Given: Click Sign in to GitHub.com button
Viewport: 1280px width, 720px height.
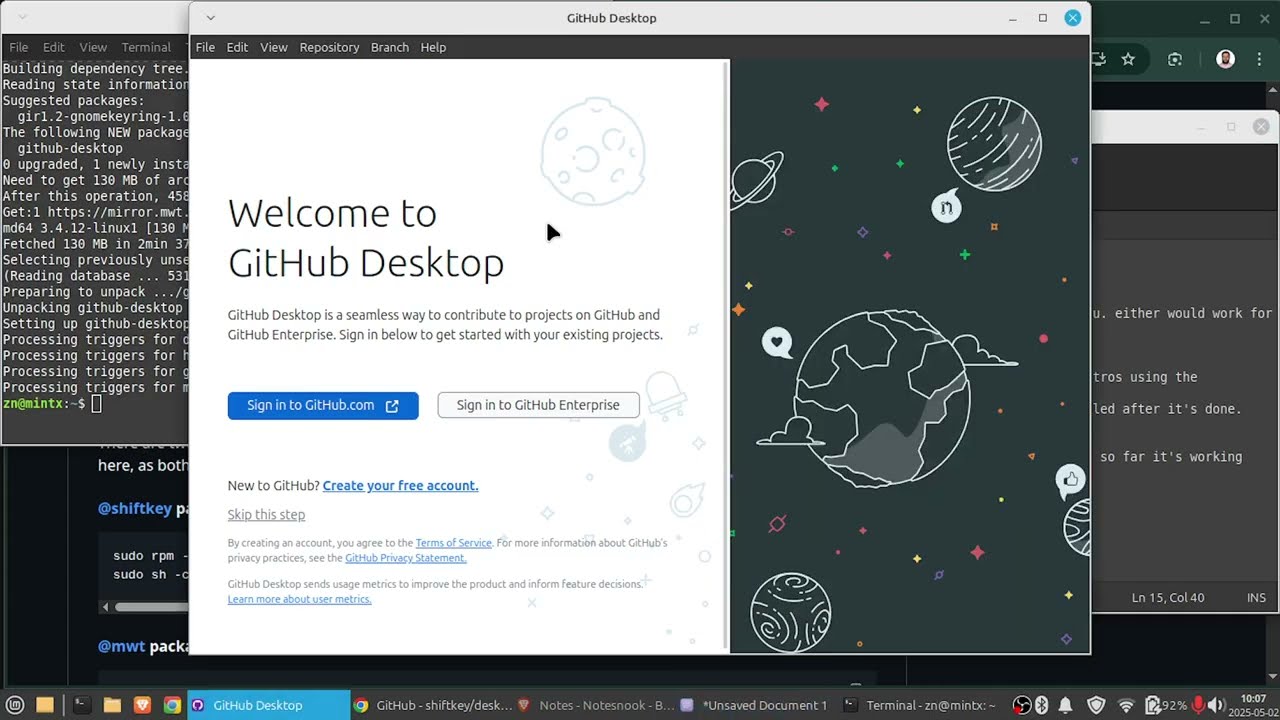Looking at the screenshot, I should [x=323, y=405].
